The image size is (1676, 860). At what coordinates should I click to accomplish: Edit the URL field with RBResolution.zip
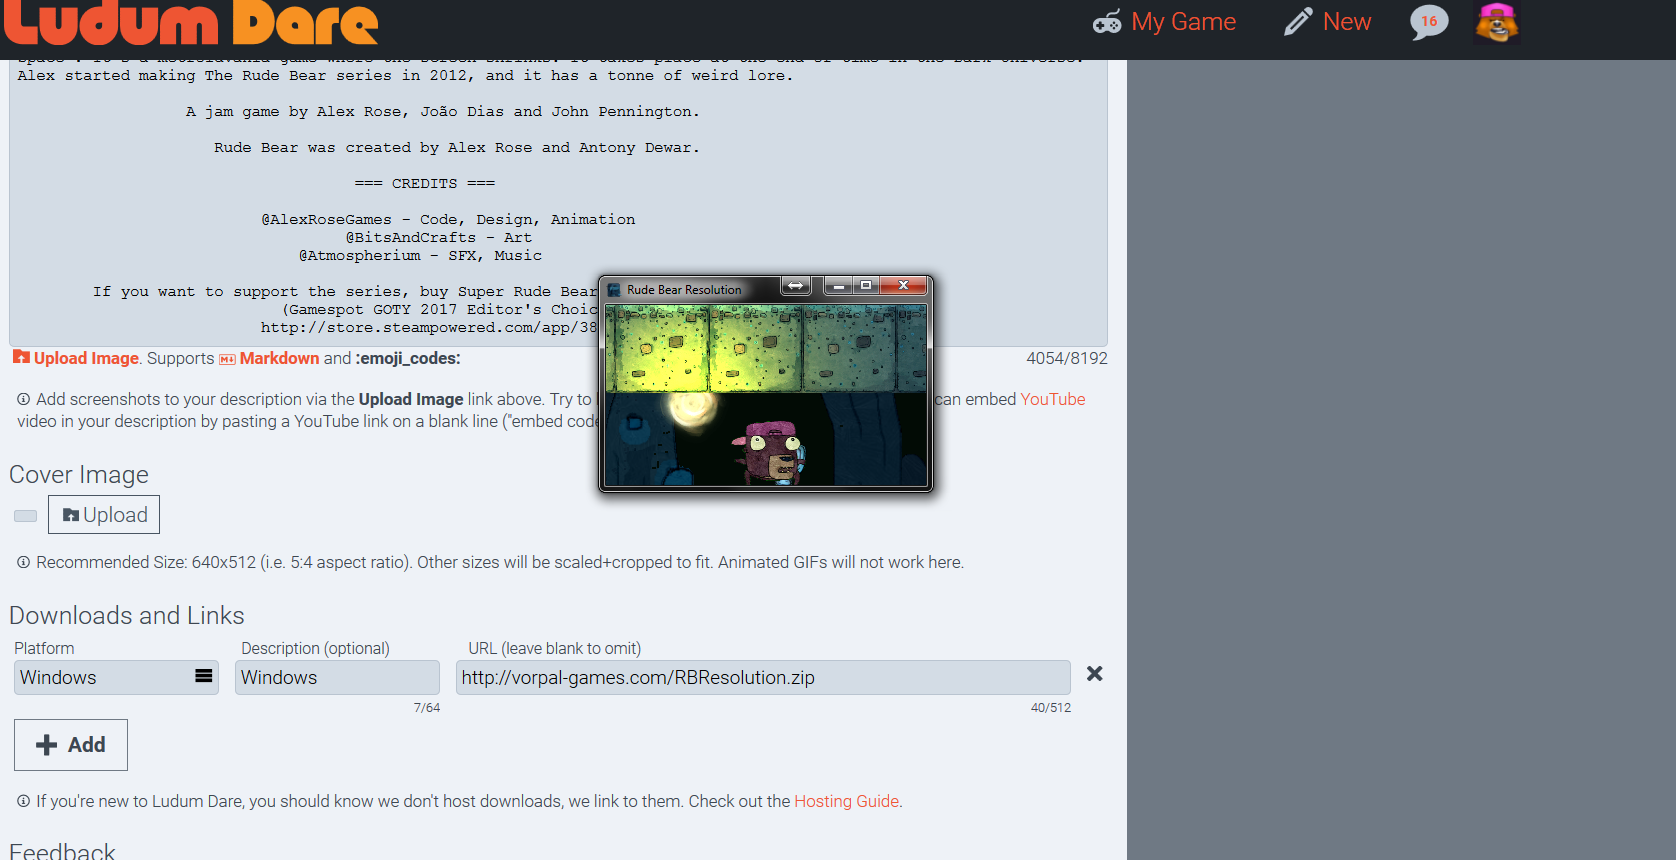[763, 677]
